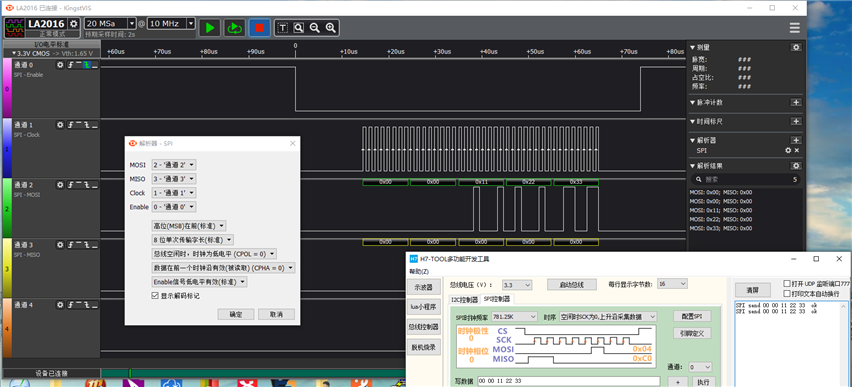Viewport: 852px width, 387px height.
Task: Click the zoom-to-fit magnifier icon
Action: point(298,27)
